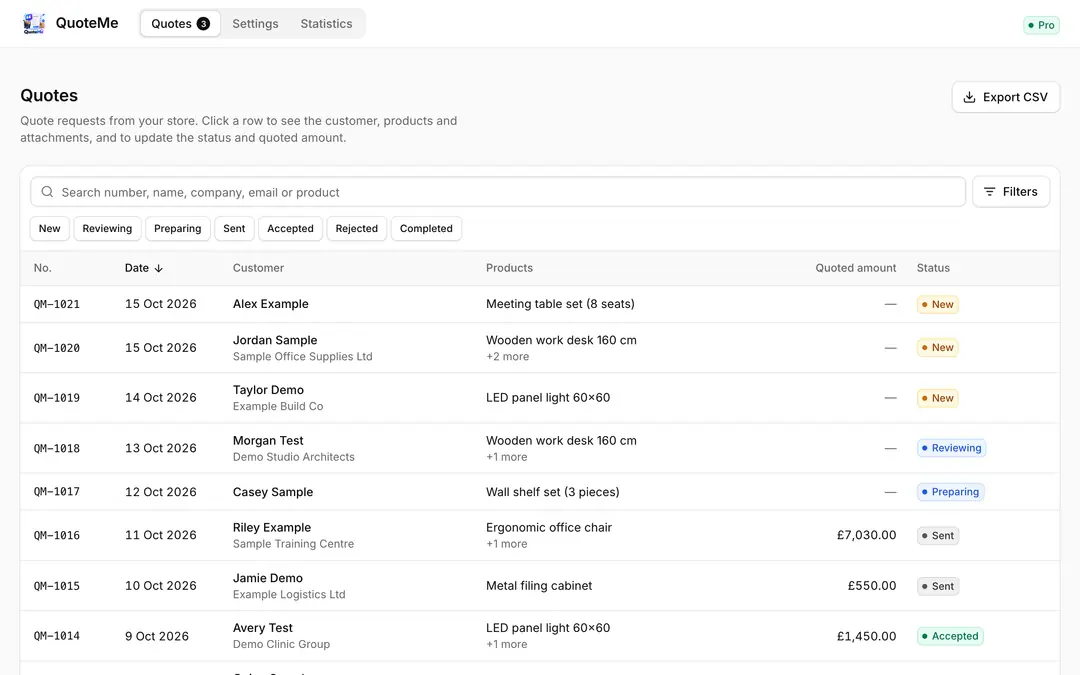The image size is (1080, 675).
Task: Click the New status badge for Alex Example
Action: (x=937, y=304)
